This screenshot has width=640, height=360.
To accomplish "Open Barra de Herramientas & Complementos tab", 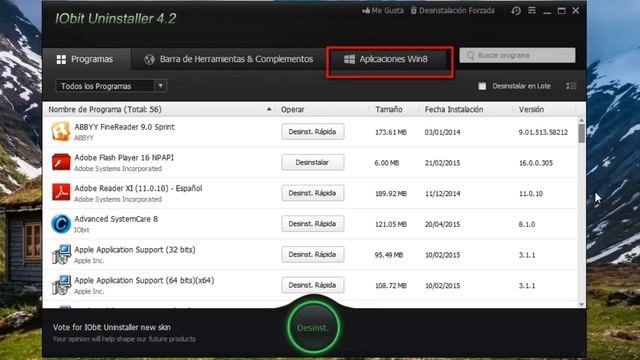I will (229, 59).
